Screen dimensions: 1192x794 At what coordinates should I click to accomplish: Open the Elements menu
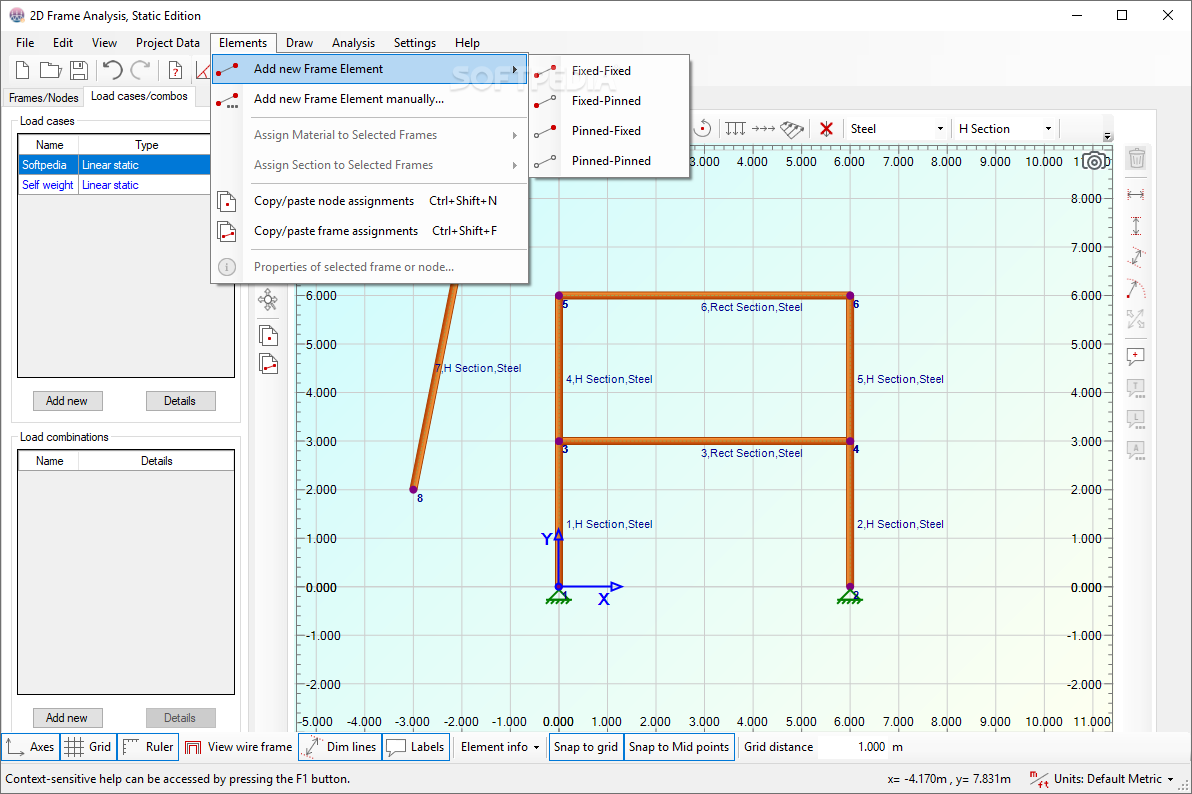(243, 43)
